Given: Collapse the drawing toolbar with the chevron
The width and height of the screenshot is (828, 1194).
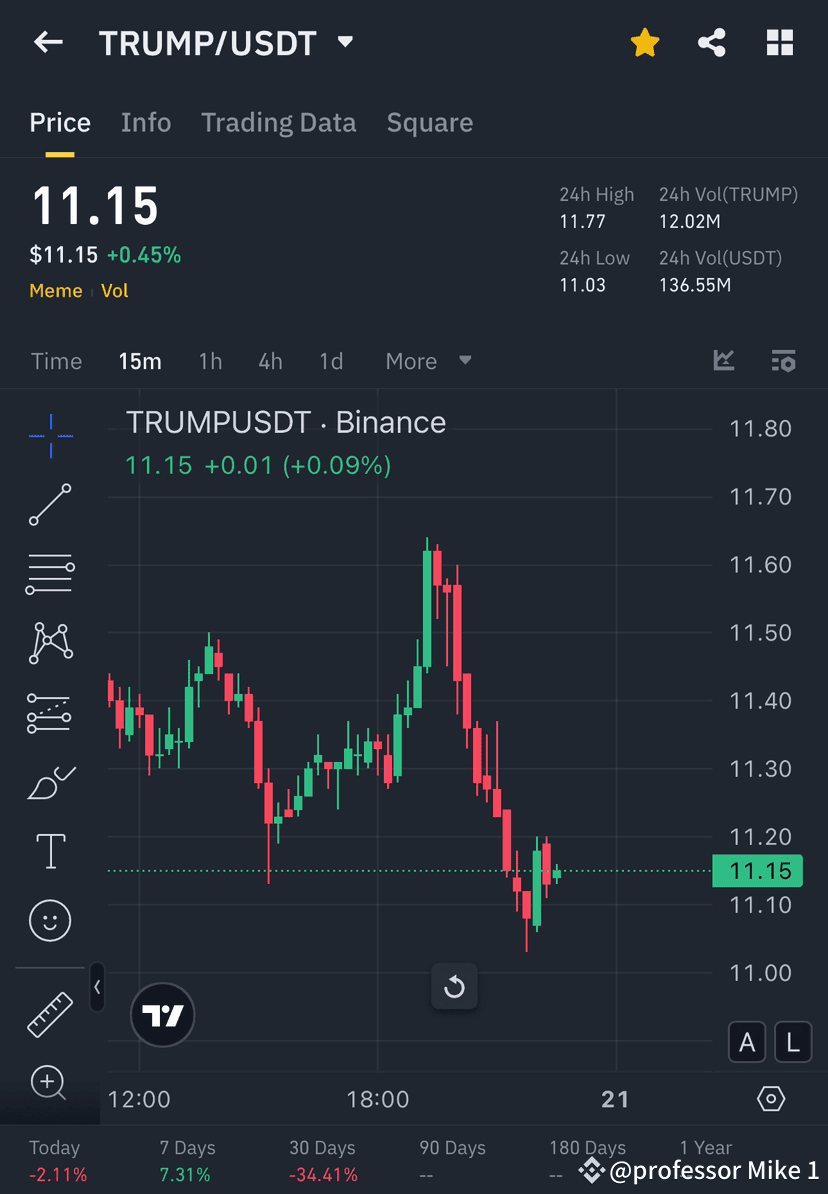Looking at the screenshot, I should tap(97, 988).
